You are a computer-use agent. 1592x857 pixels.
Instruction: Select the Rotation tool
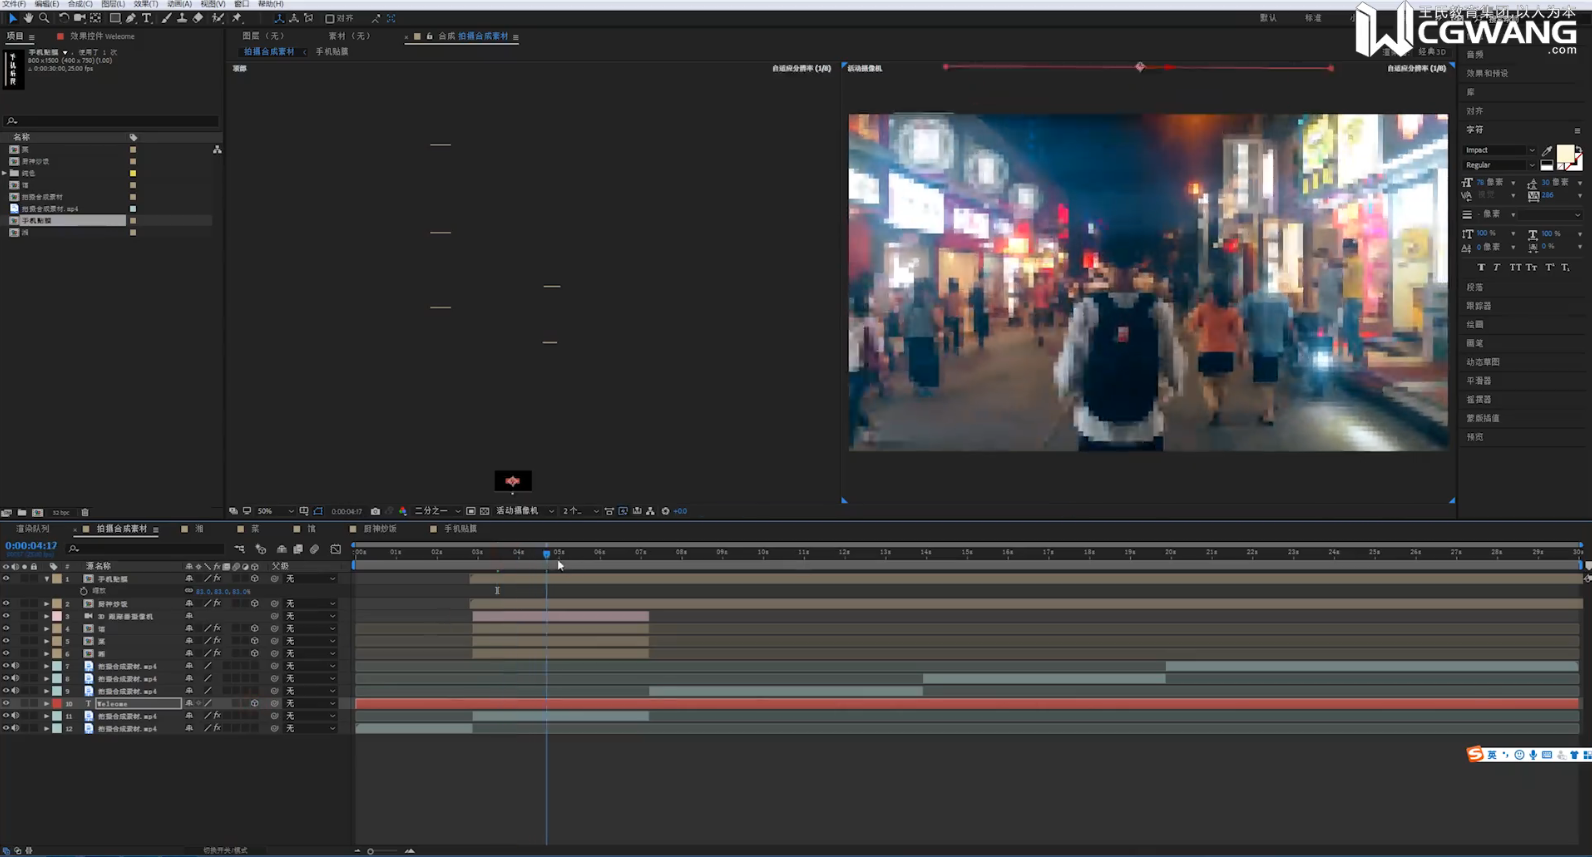point(64,18)
